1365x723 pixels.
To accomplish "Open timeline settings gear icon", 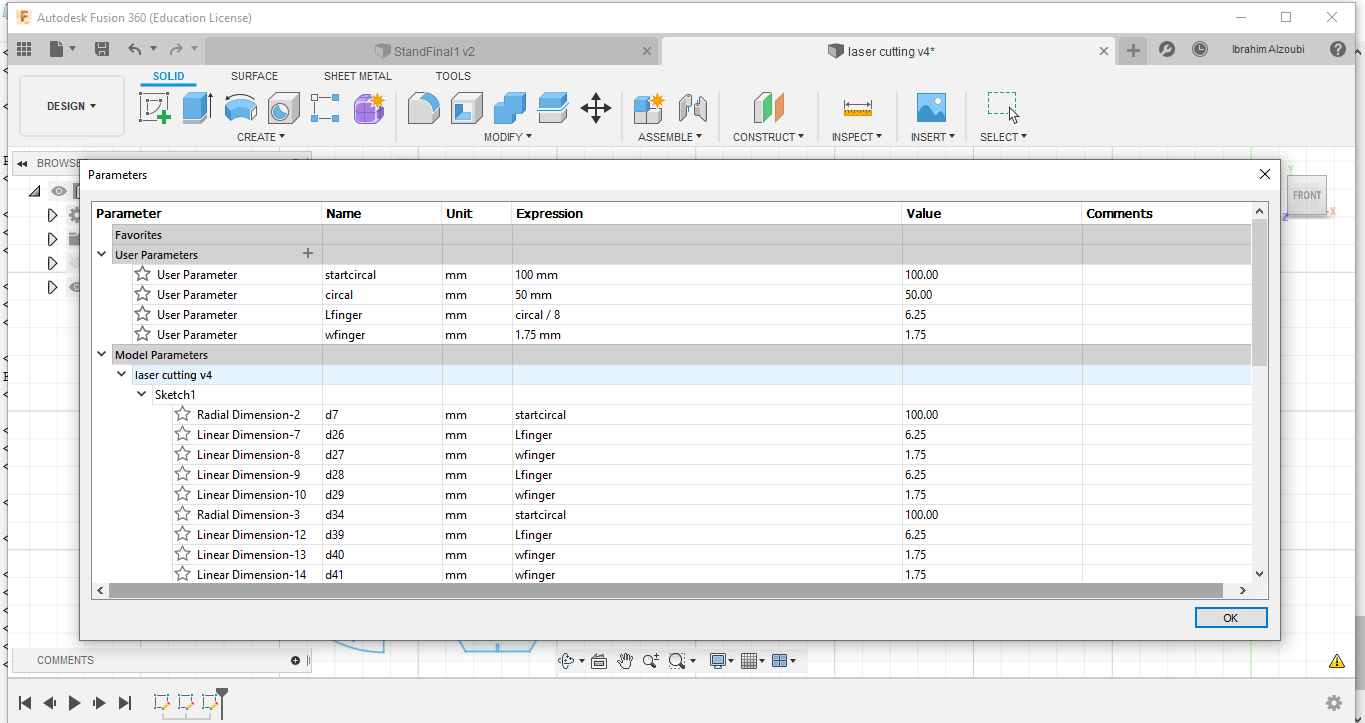I will click(x=1334, y=703).
